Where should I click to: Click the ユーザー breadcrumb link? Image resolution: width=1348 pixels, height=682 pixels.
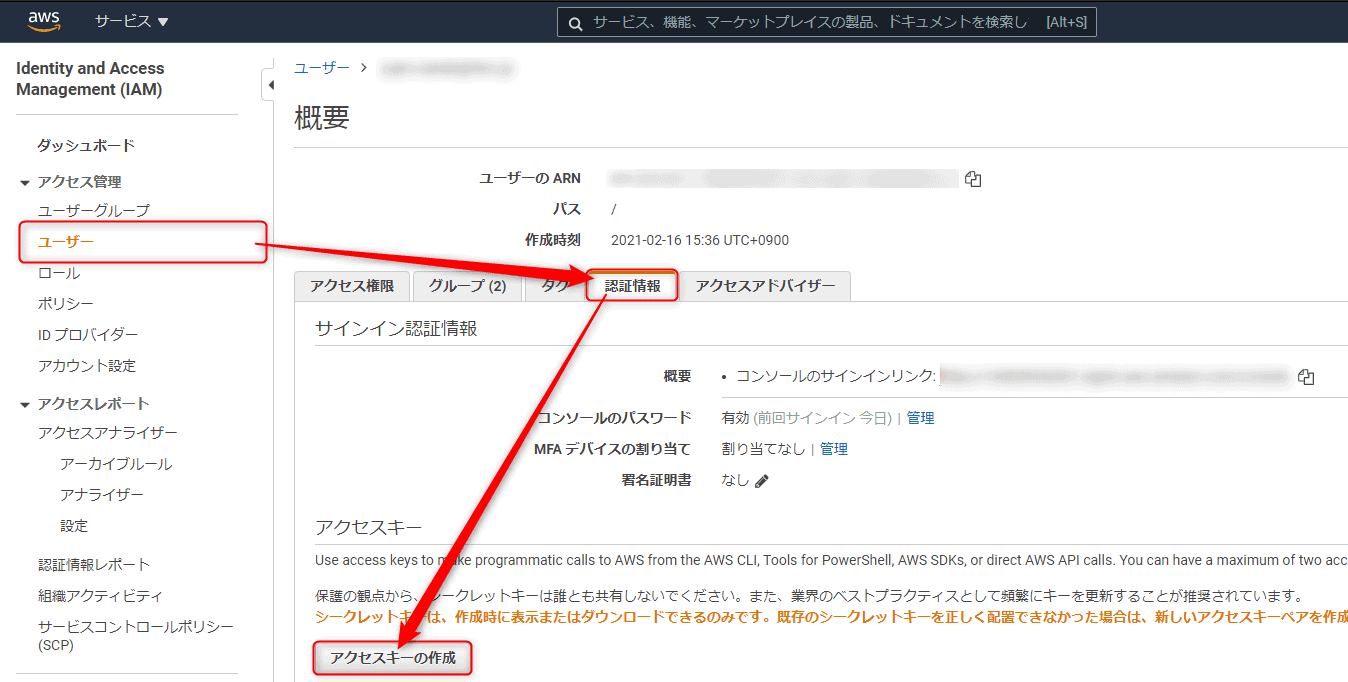[322, 68]
